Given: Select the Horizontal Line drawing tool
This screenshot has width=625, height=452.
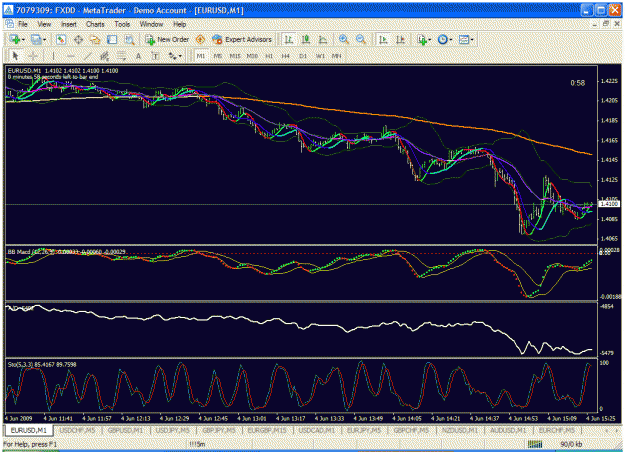Looking at the screenshot, I should 71,56.
